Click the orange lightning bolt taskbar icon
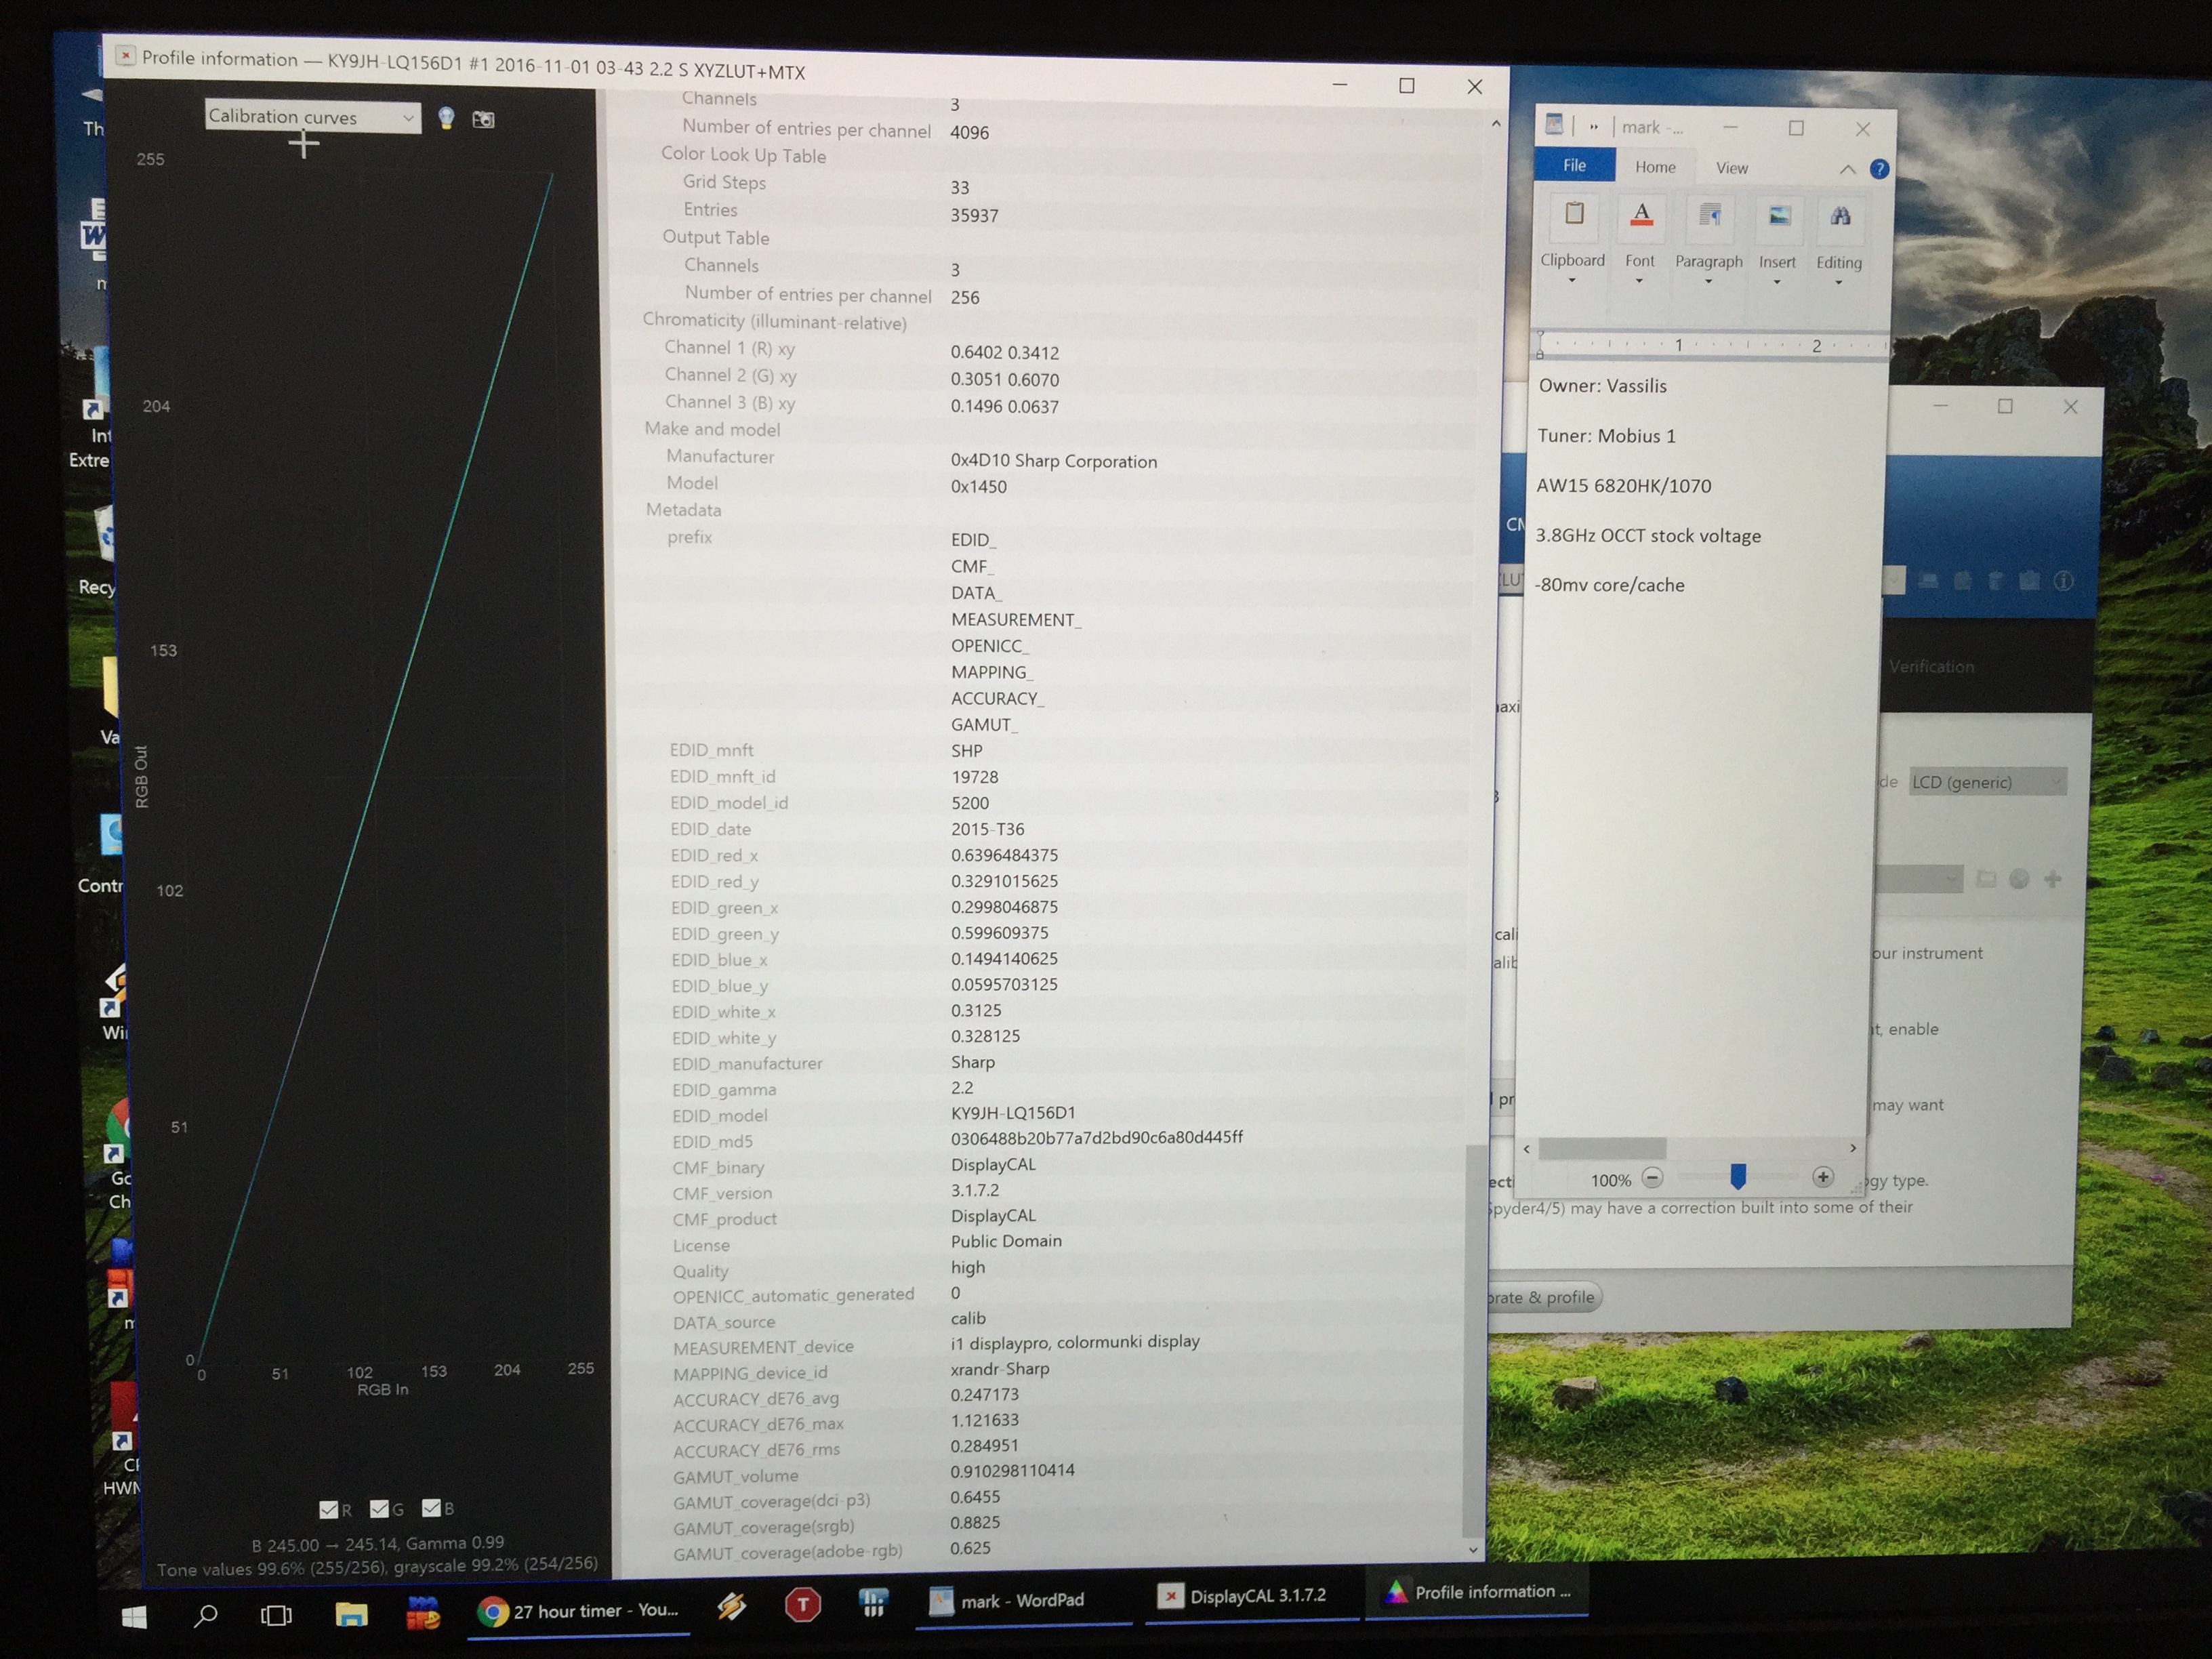2212x1659 pixels. (731, 1607)
